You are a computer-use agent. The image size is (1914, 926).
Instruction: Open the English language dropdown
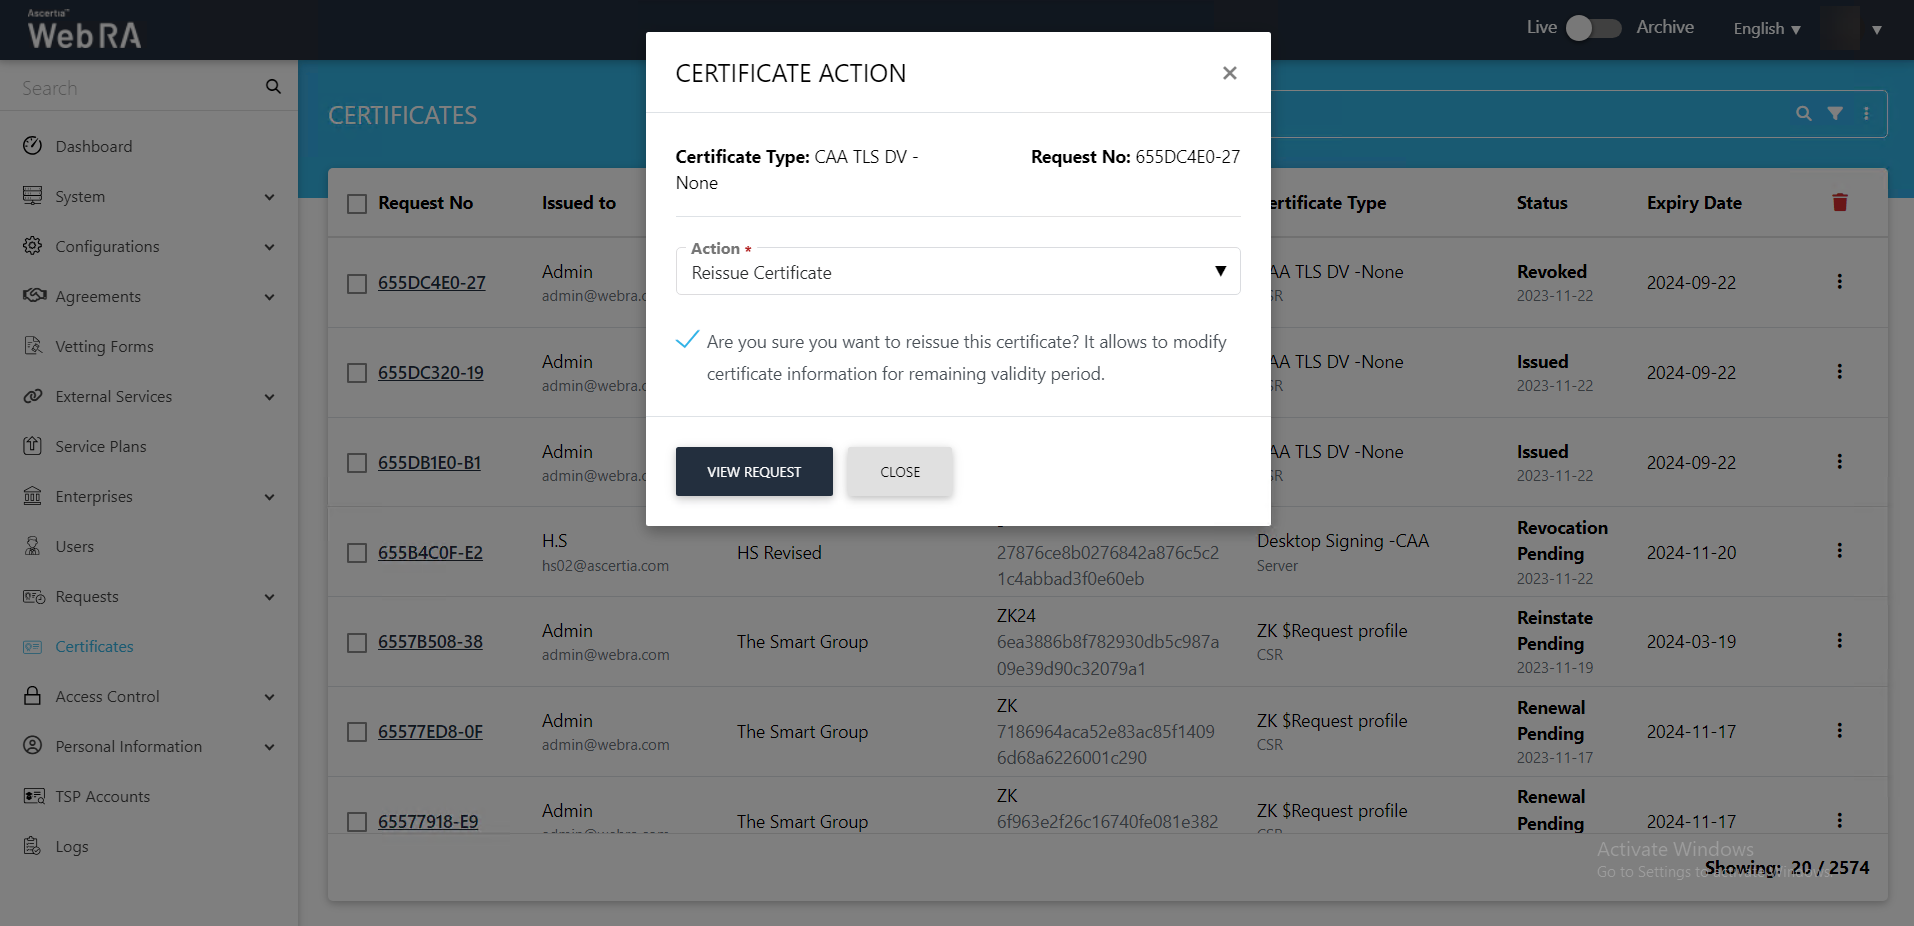click(x=1766, y=29)
